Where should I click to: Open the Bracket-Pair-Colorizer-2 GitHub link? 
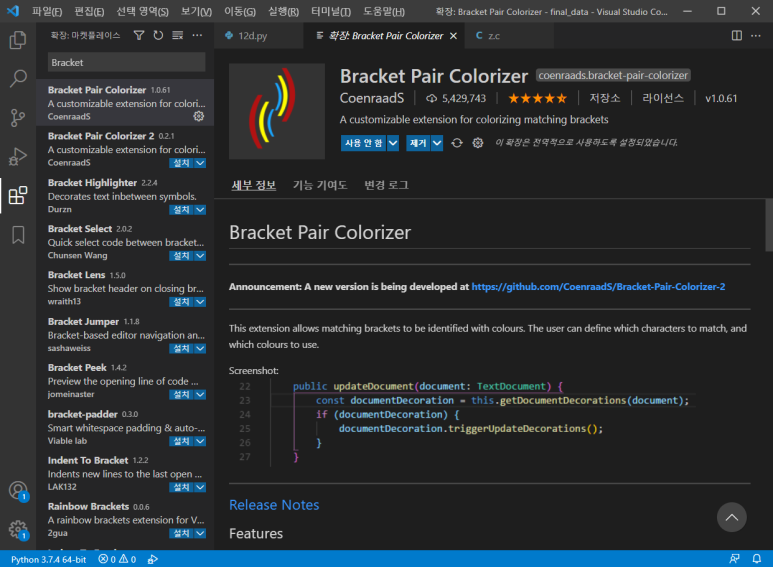pyautogui.click(x=598, y=287)
